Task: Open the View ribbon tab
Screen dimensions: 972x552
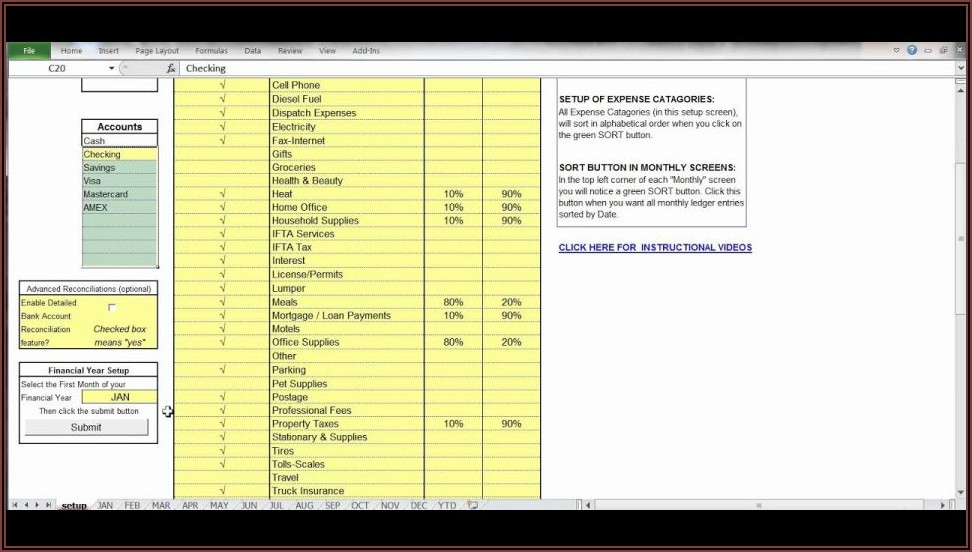Action: [x=327, y=51]
